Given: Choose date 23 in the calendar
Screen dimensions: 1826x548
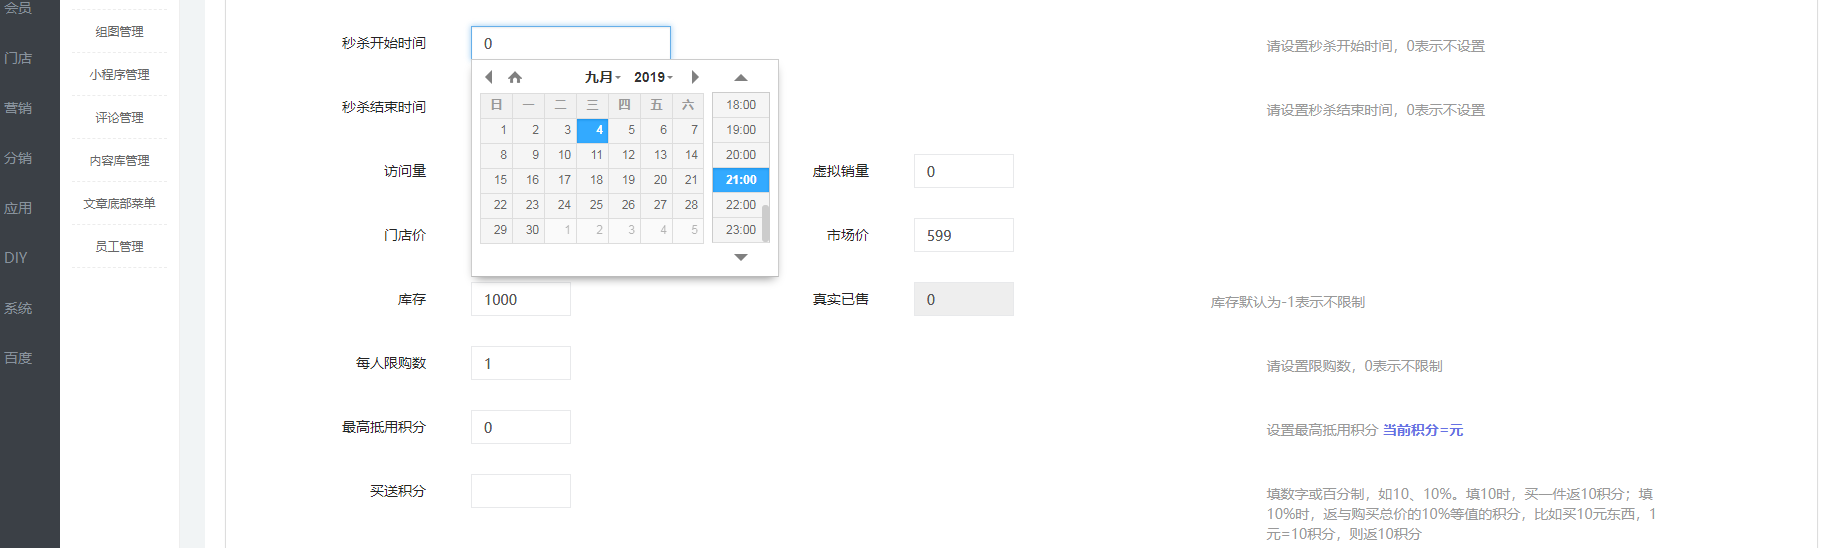Looking at the screenshot, I should click(529, 205).
